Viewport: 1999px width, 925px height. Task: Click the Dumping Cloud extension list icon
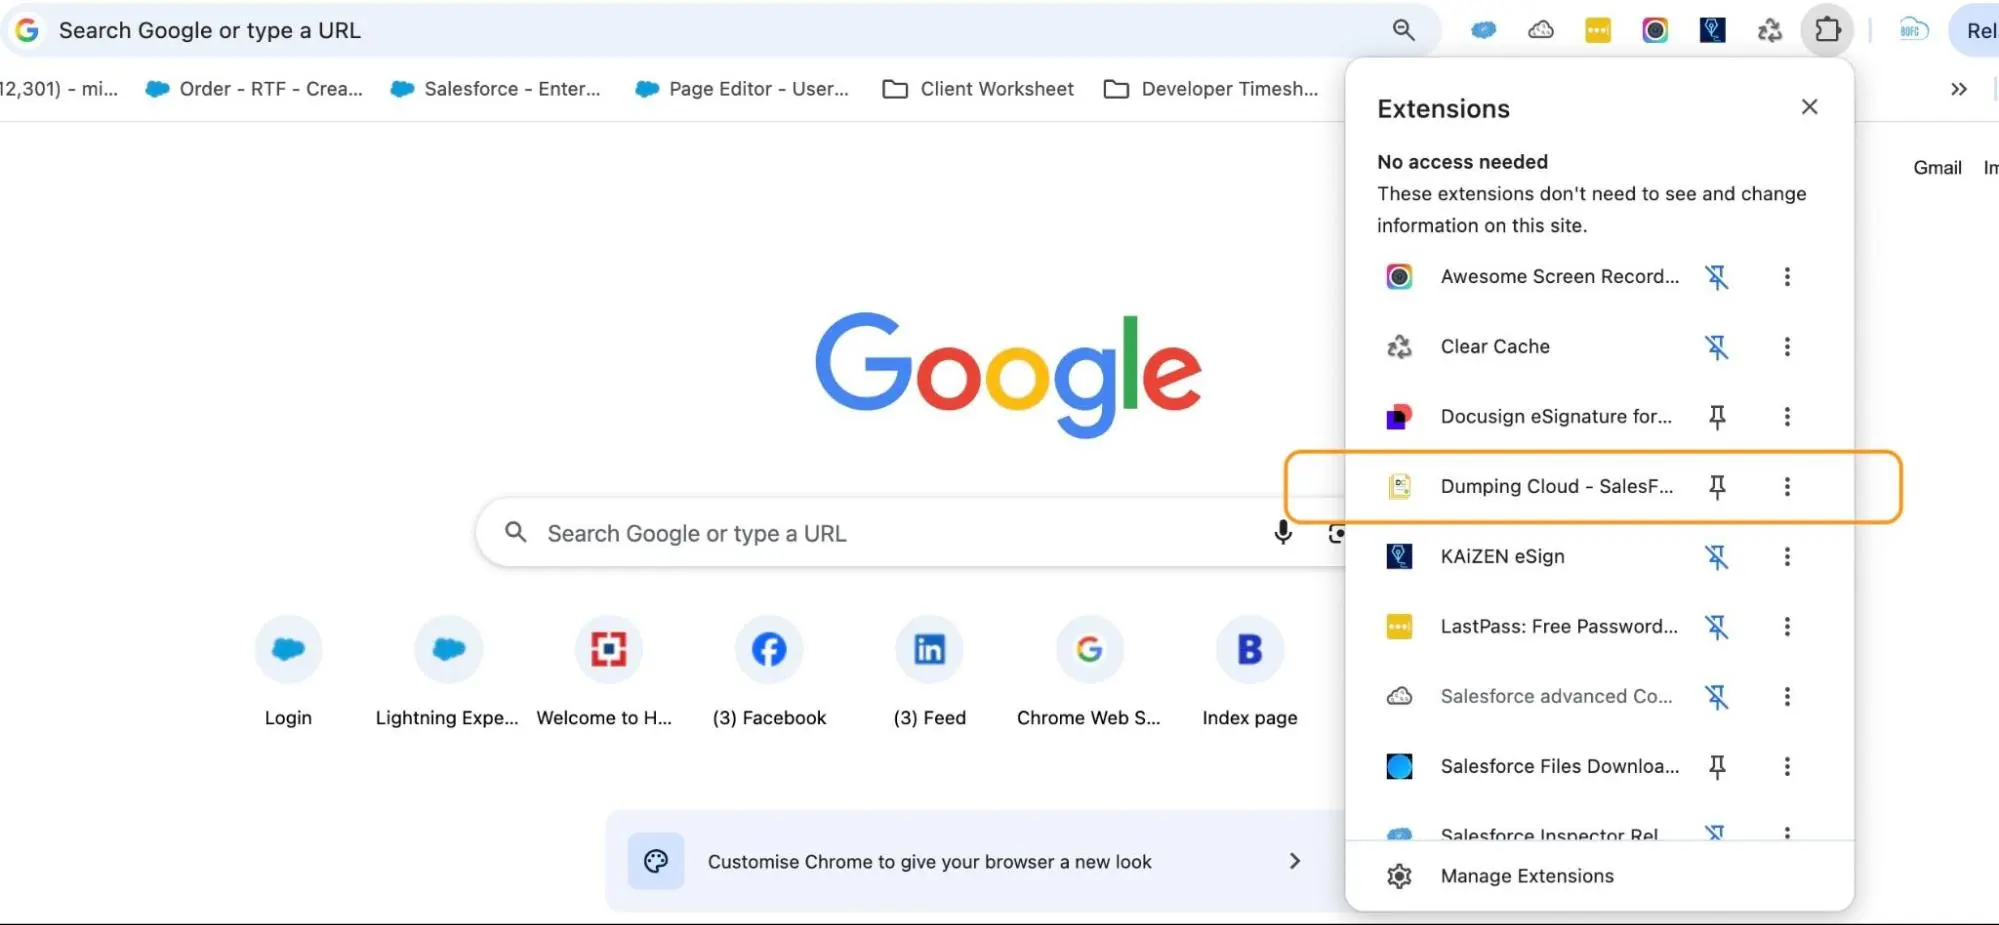[x=1399, y=487]
